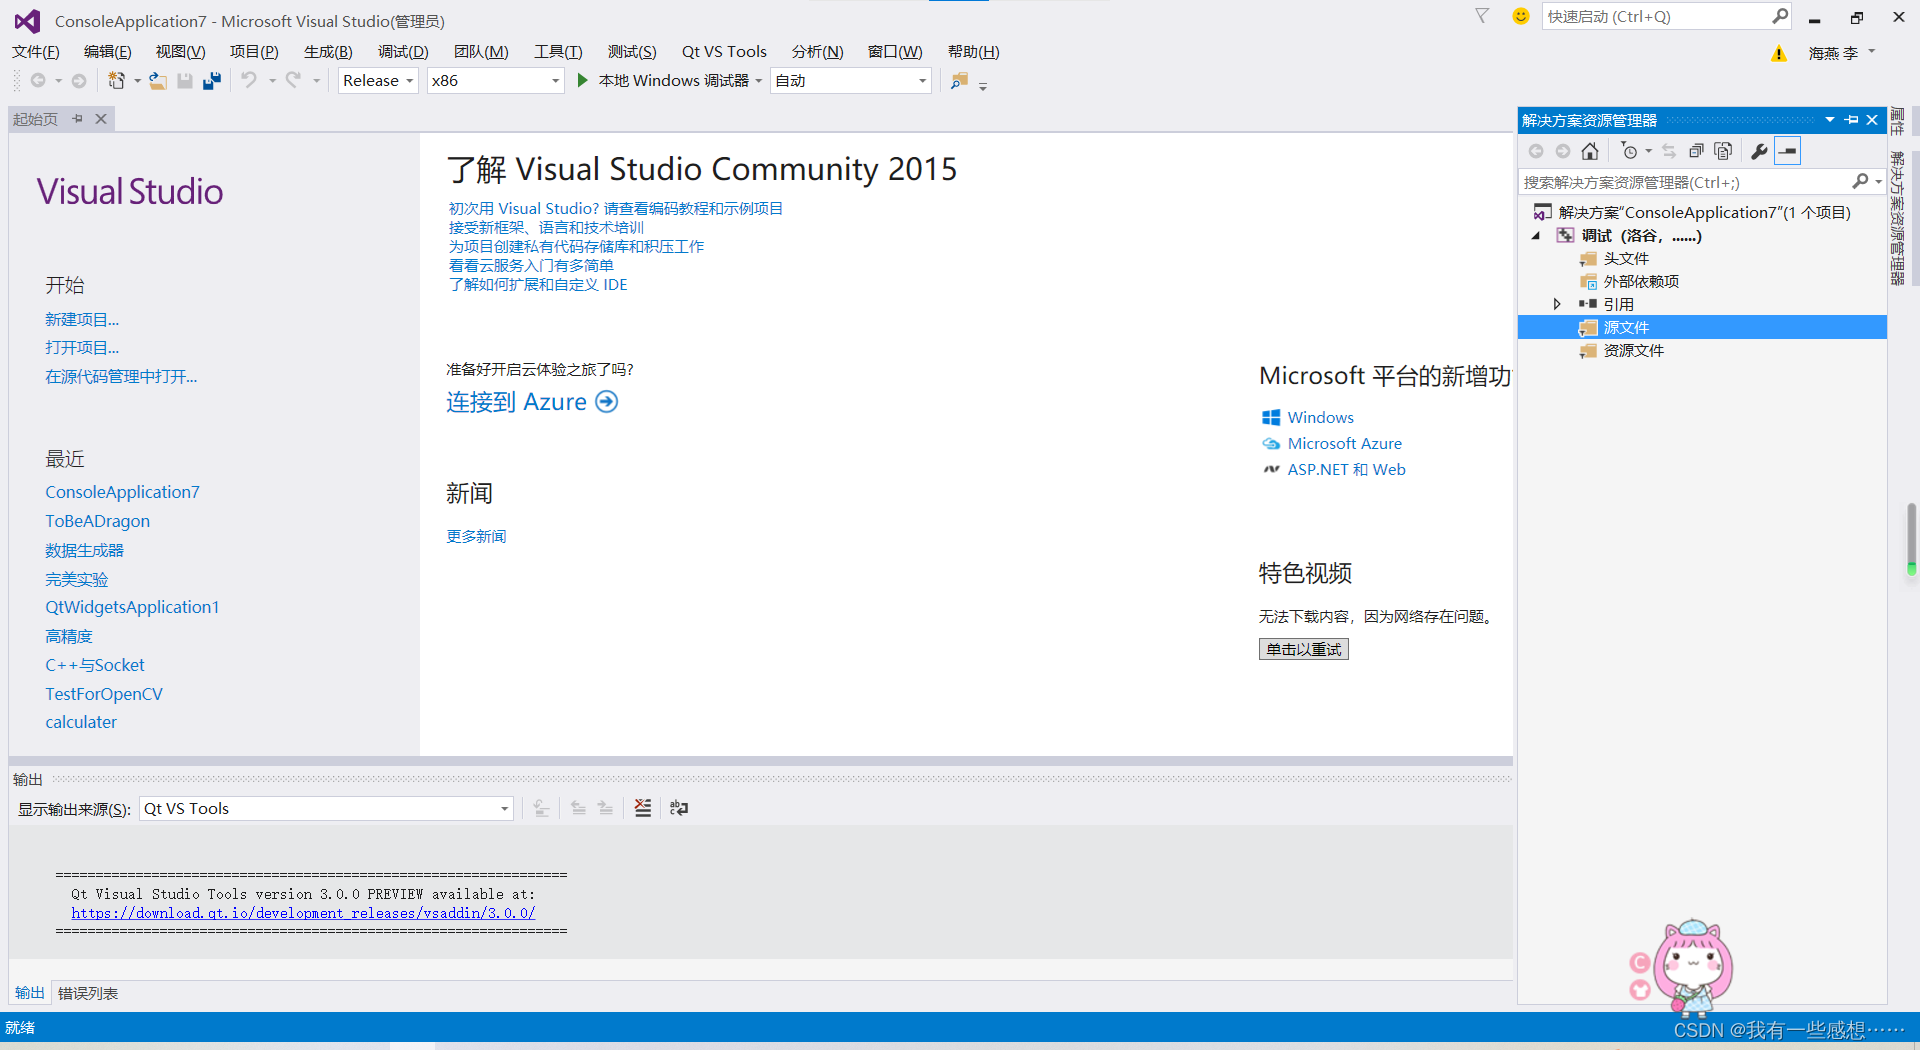
Task: Click the green Start debugging arrow
Action: 582,81
